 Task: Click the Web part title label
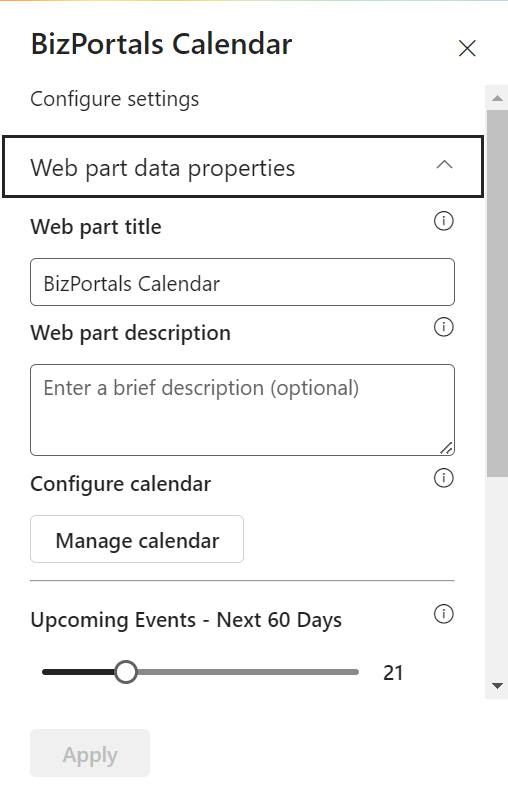tap(96, 227)
